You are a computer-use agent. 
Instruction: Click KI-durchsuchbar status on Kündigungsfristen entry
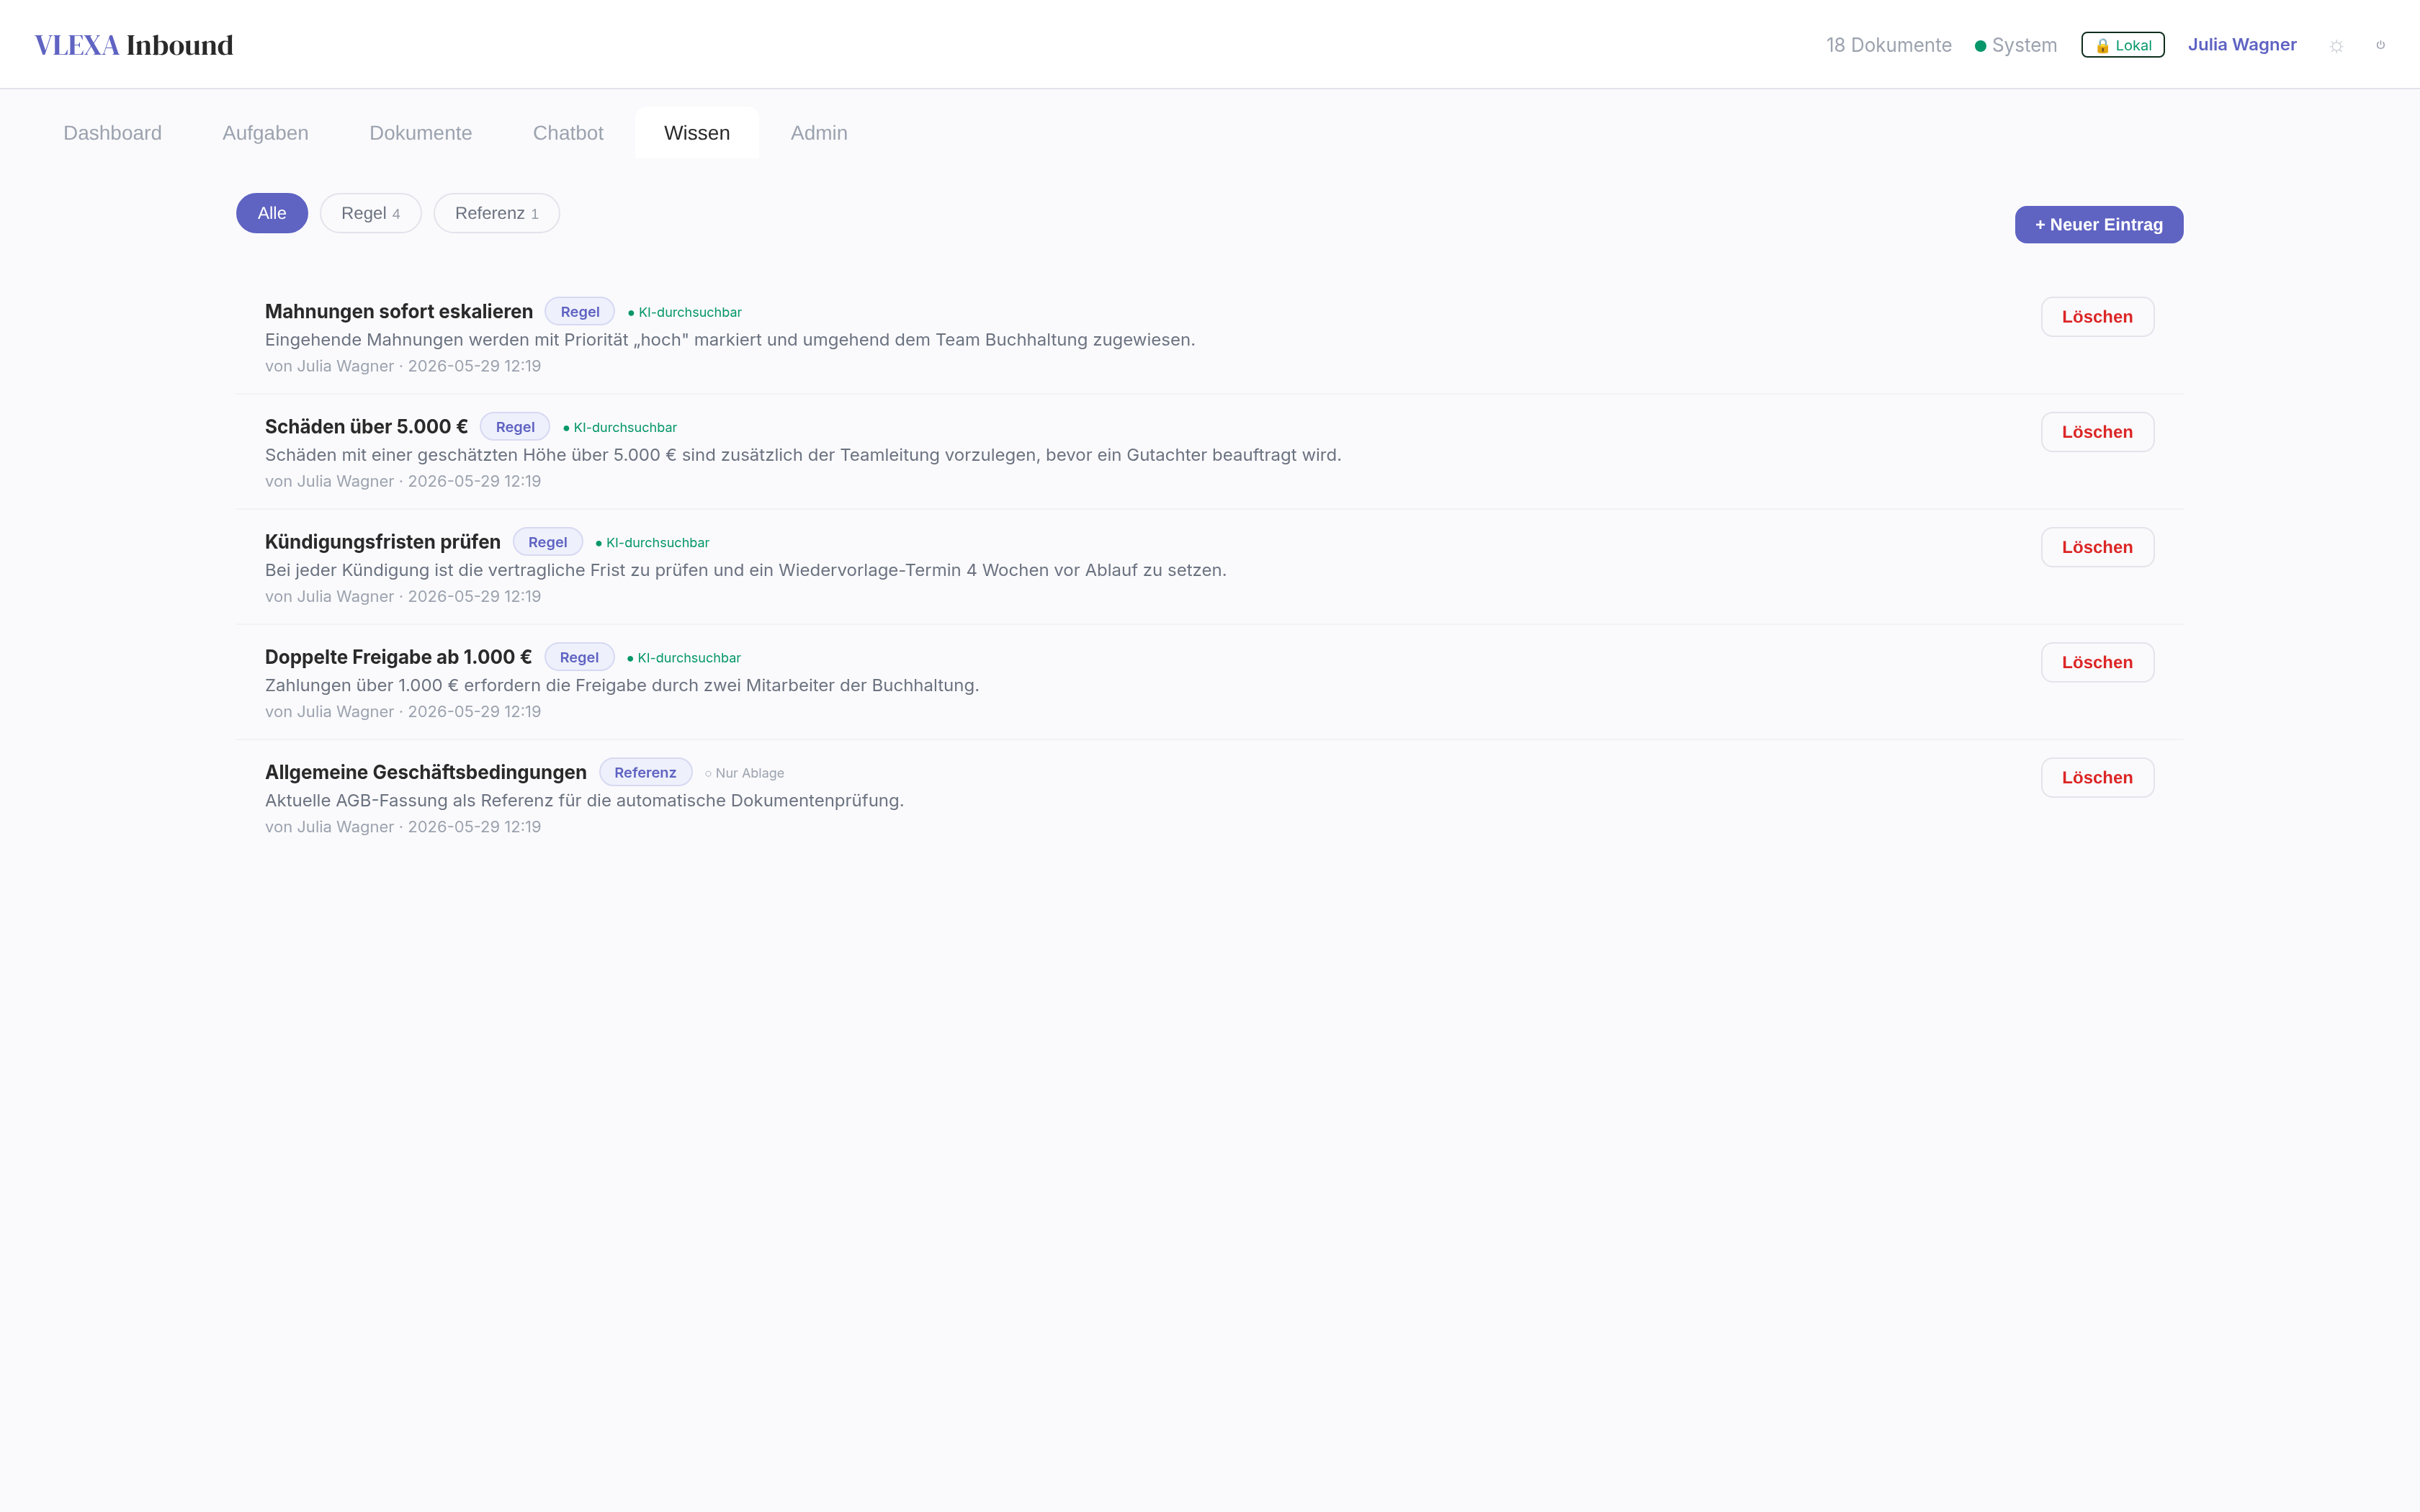point(652,542)
